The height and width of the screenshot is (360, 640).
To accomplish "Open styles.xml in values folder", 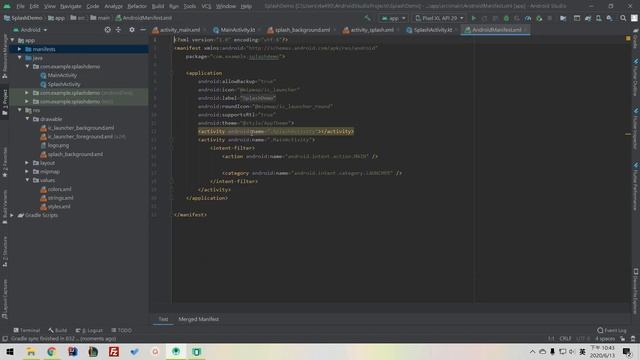I will pyautogui.click(x=59, y=207).
